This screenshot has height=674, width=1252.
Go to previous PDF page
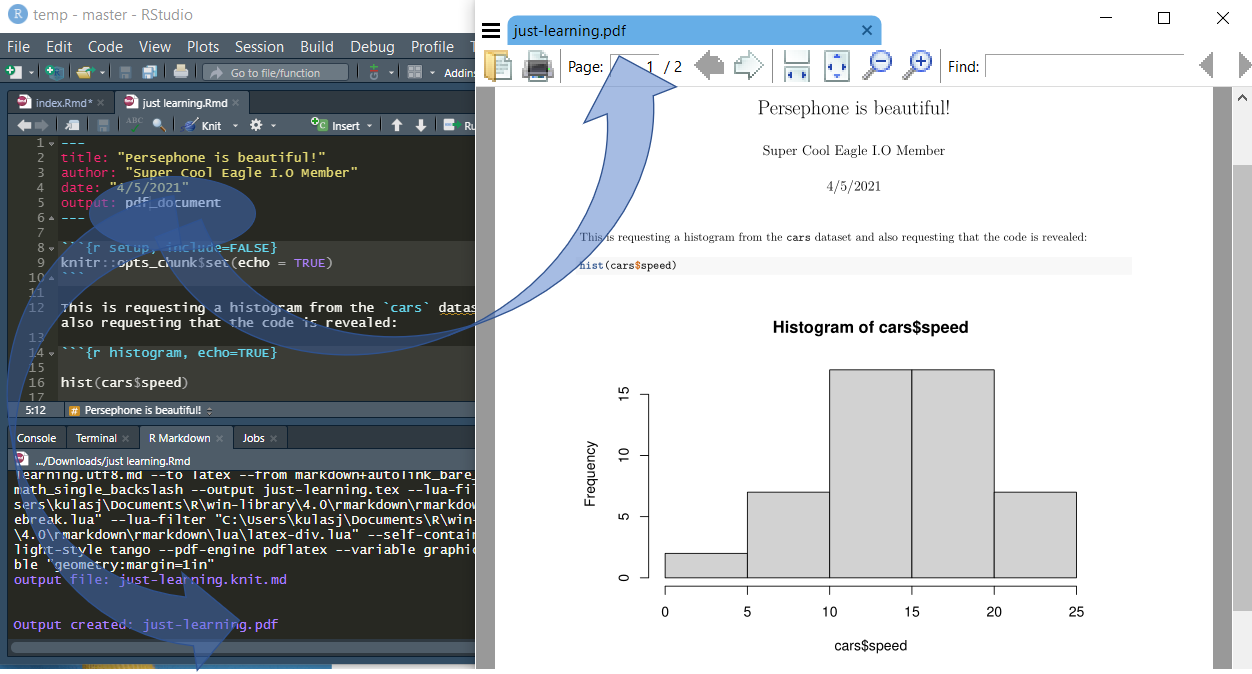pos(709,66)
